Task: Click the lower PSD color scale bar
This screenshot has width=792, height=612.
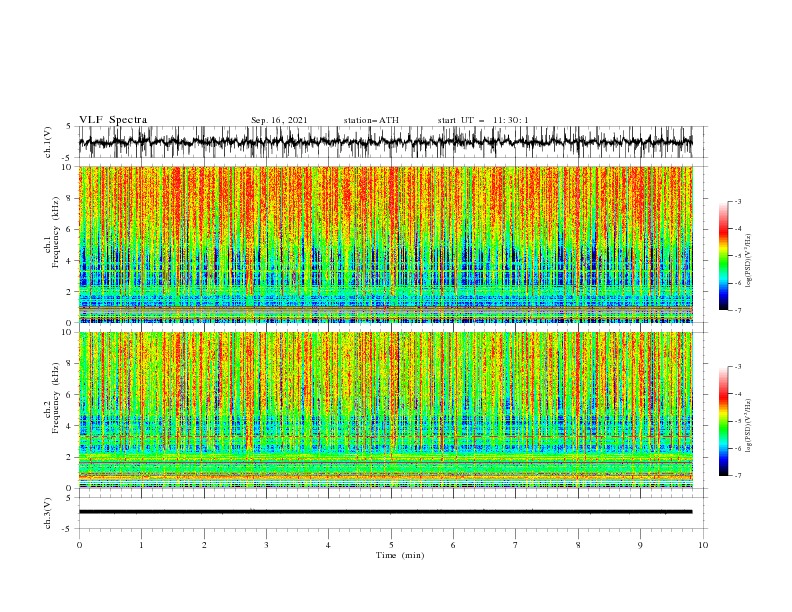Action: pyautogui.click(x=723, y=421)
